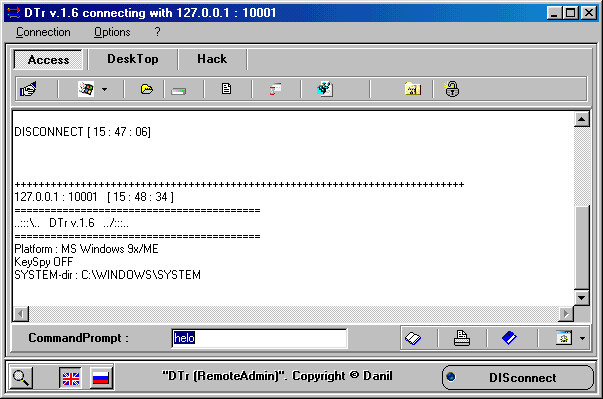Switch language to English with UK flag
The image size is (603, 399).
tap(70, 378)
